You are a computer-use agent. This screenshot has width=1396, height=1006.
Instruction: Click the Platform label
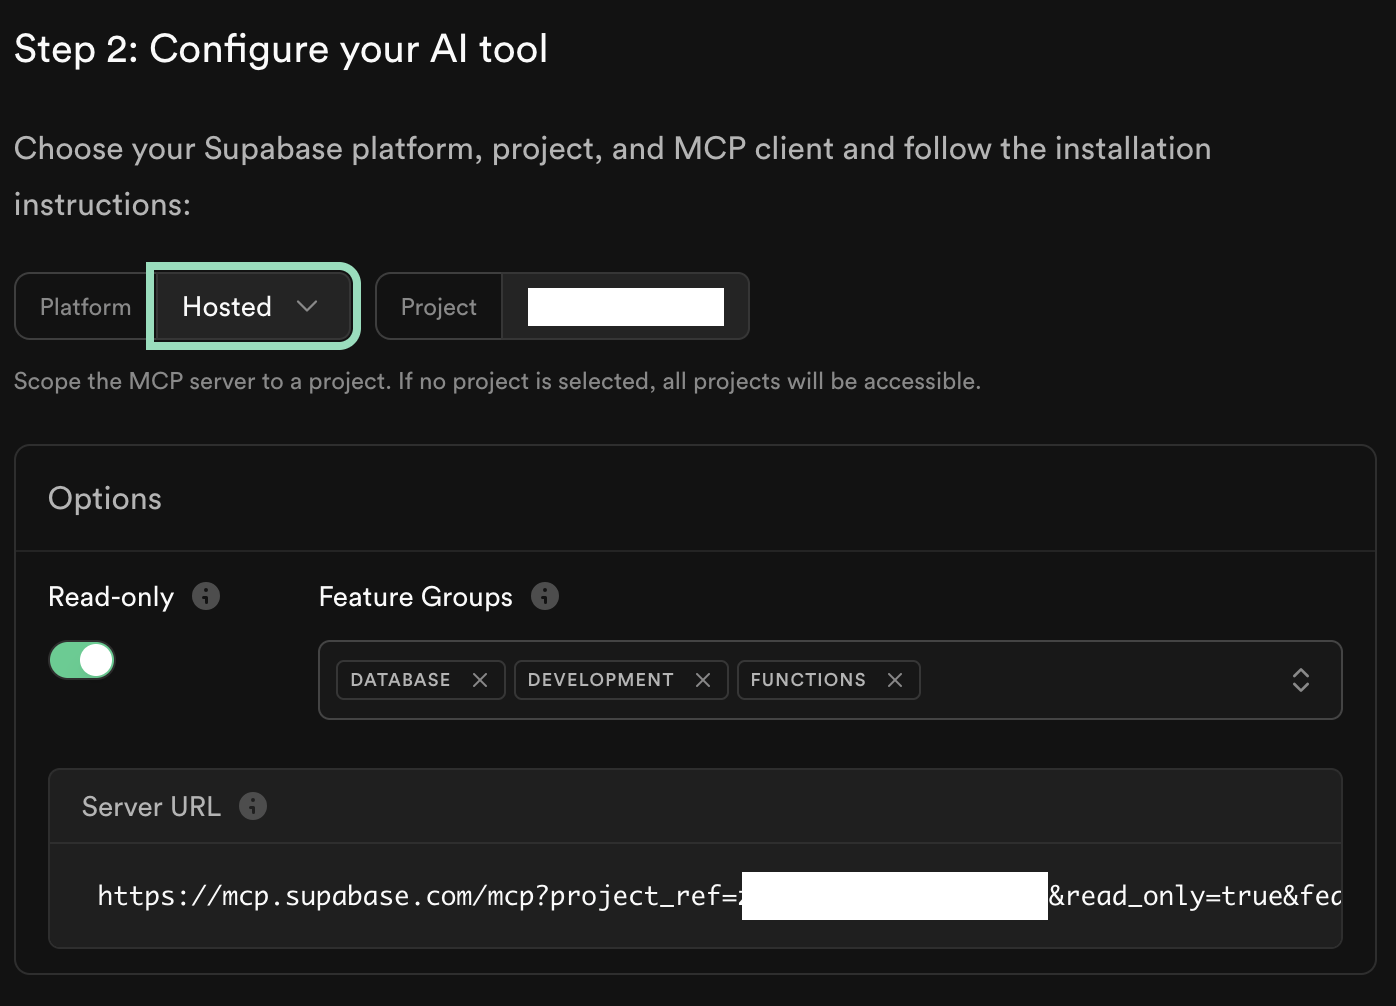point(85,307)
